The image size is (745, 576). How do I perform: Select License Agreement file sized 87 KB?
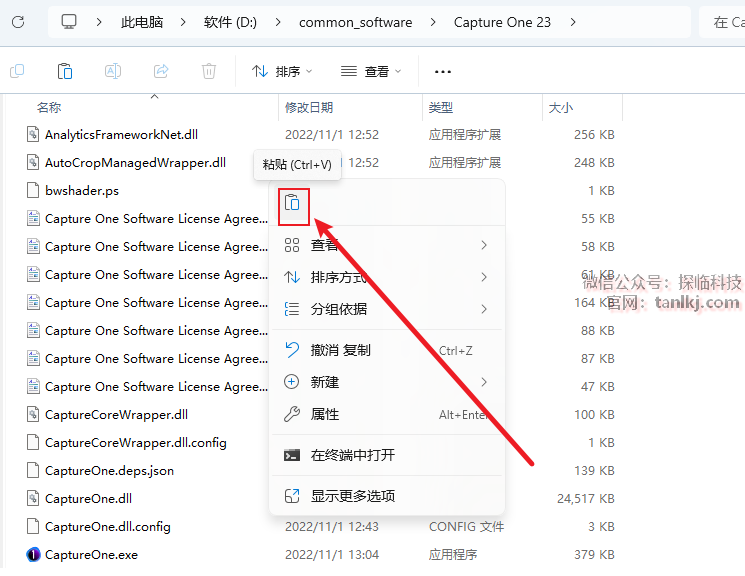point(156,359)
